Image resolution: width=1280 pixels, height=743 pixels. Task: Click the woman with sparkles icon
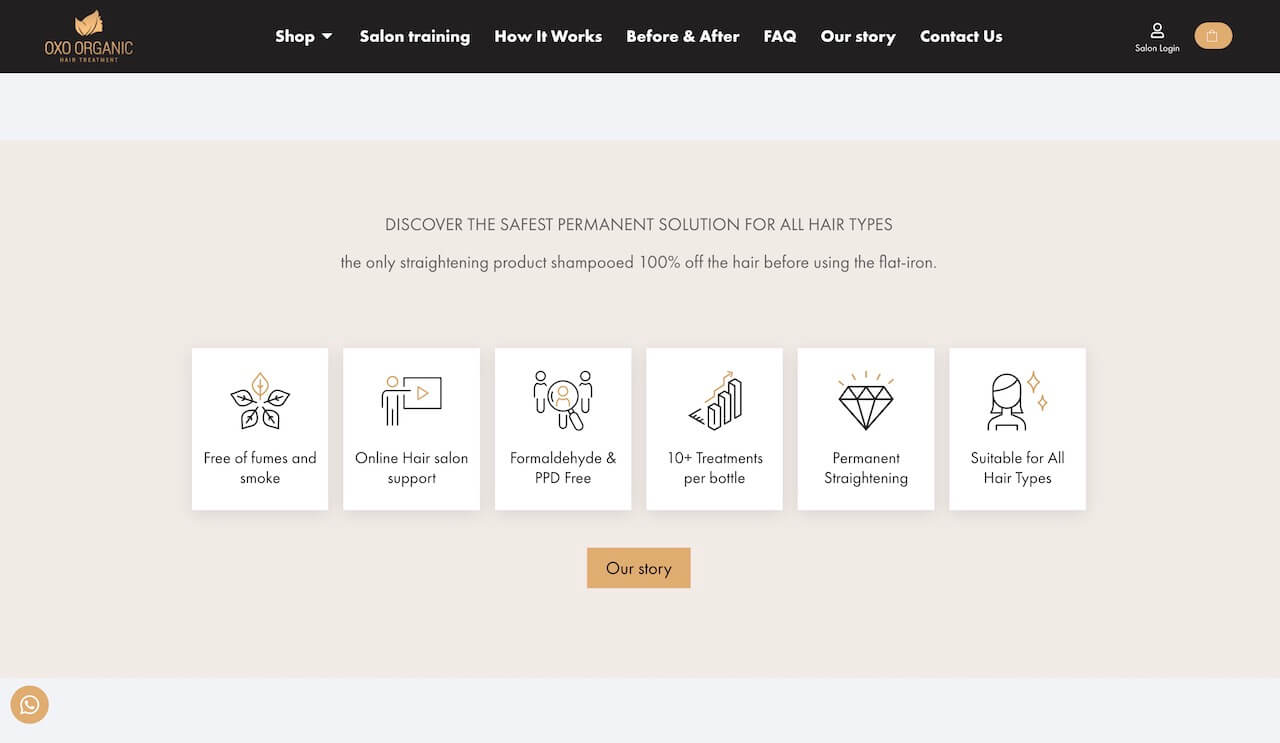[1017, 401]
